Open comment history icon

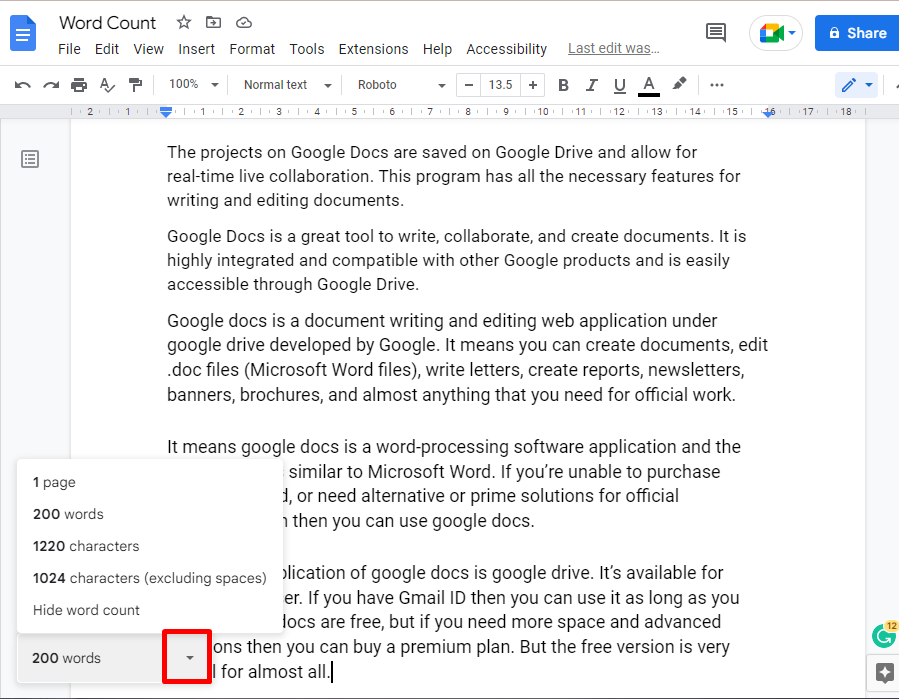(x=716, y=33)
